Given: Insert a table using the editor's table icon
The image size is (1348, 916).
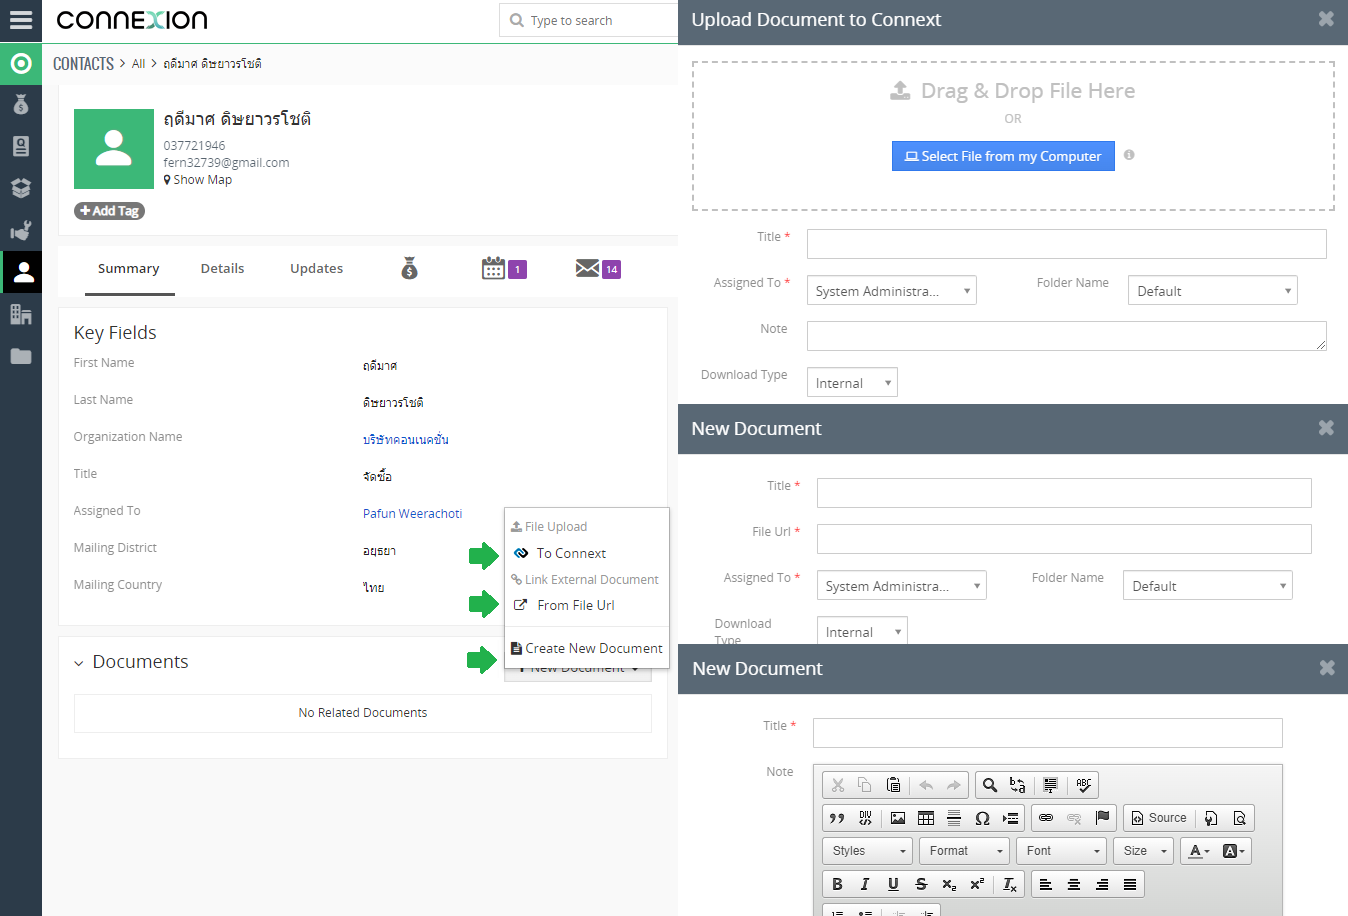Looking at the screenshot, I should (x=926, y=818).
